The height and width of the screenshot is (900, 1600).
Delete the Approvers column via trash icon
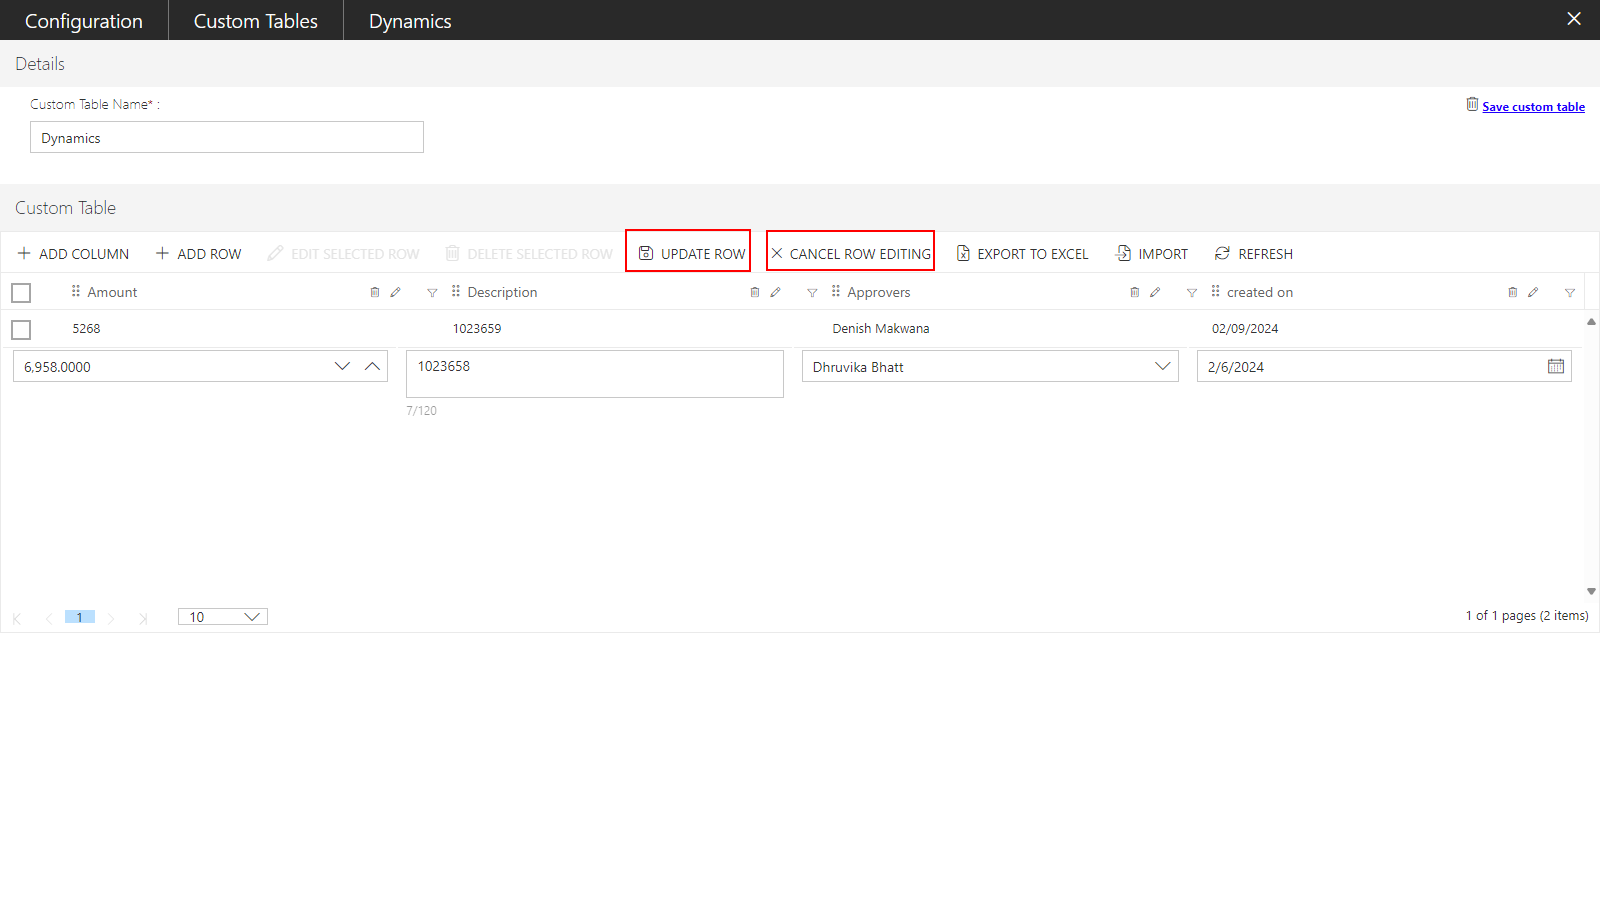pyautogui.click(x=1135, y=292)
